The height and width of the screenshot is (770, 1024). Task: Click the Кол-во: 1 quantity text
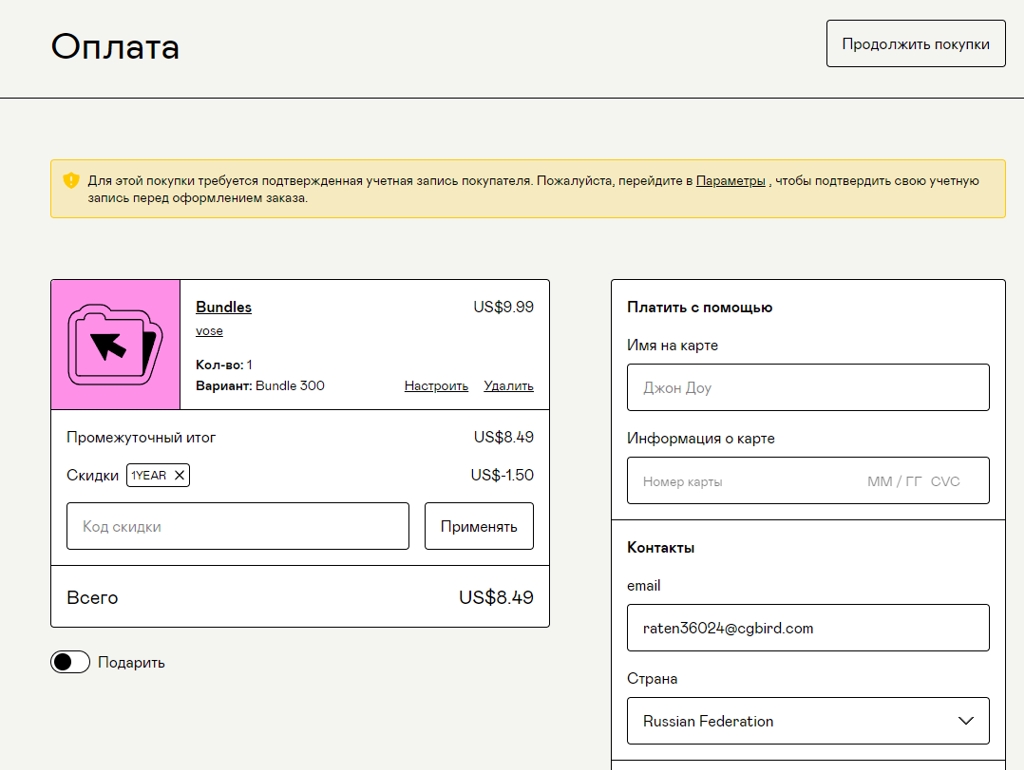[224, 365]
